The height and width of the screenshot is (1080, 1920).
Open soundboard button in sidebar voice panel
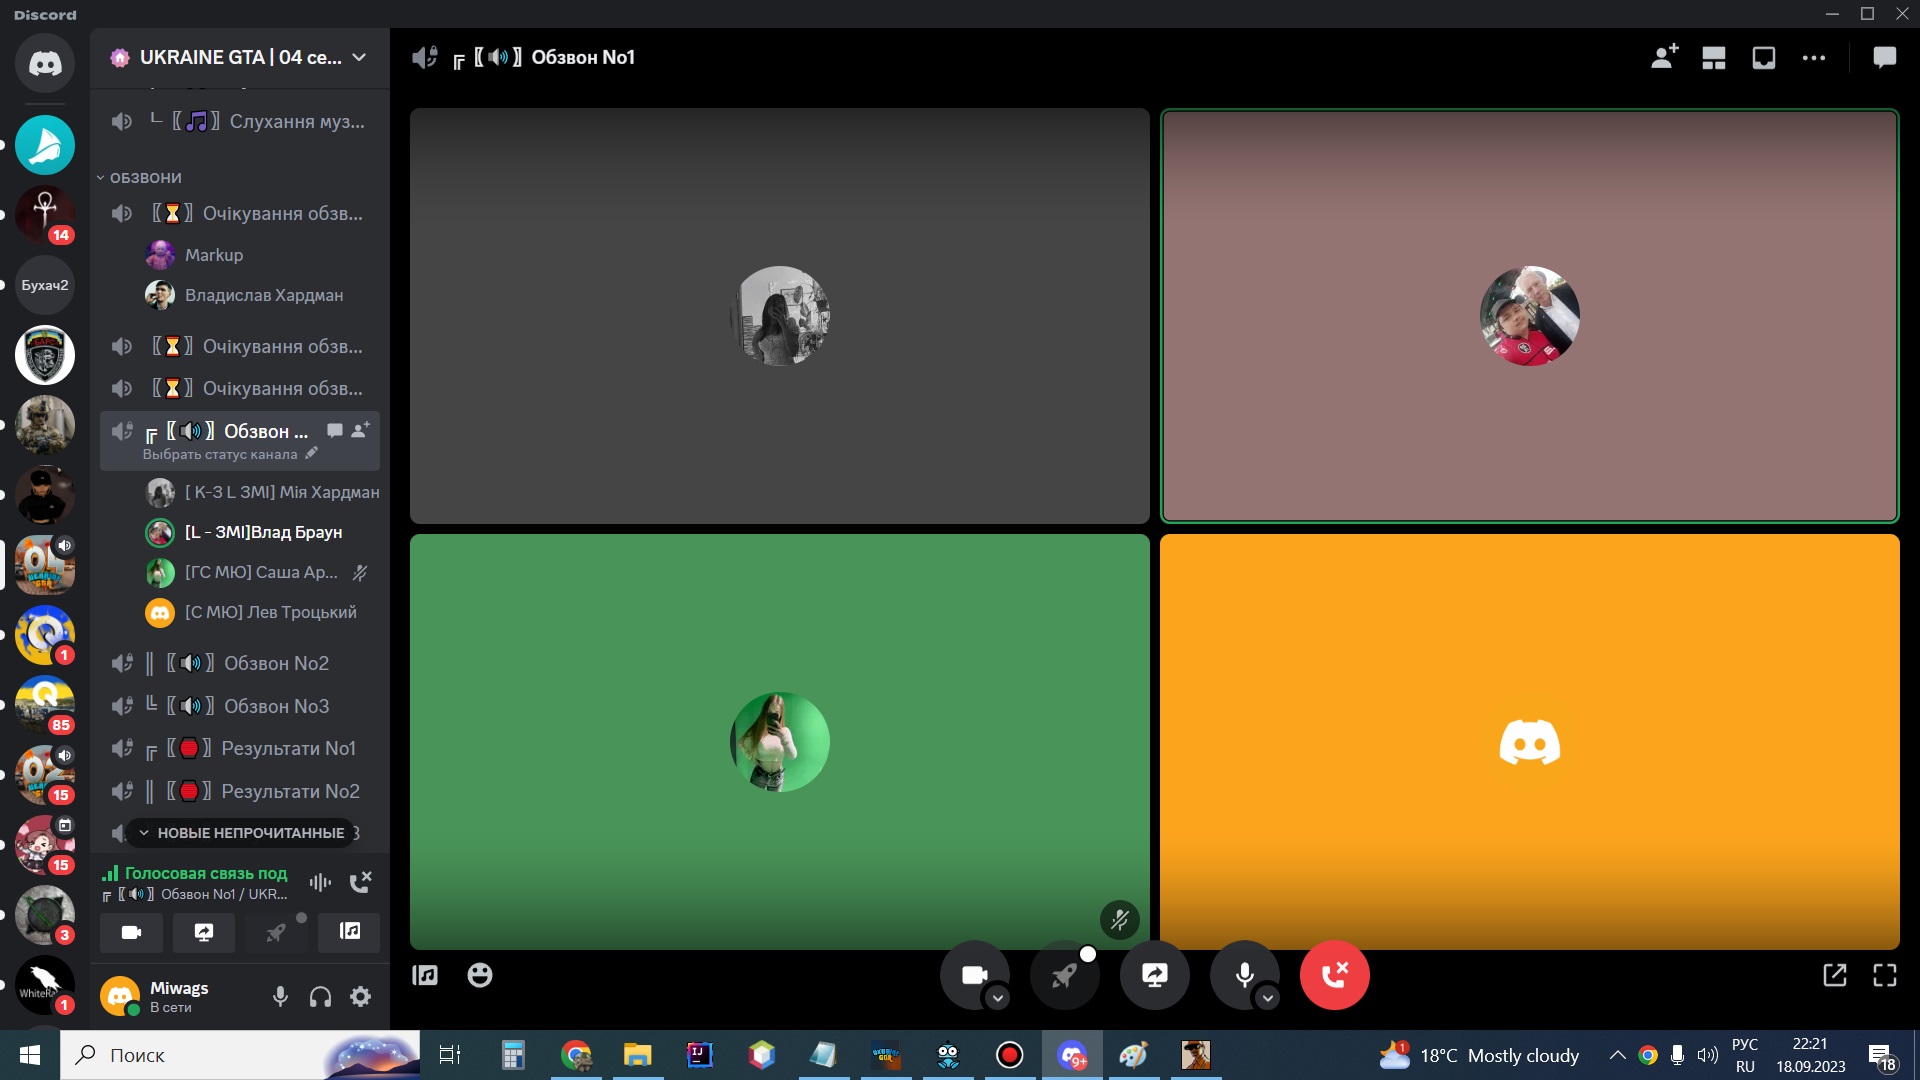pos(349,932)
